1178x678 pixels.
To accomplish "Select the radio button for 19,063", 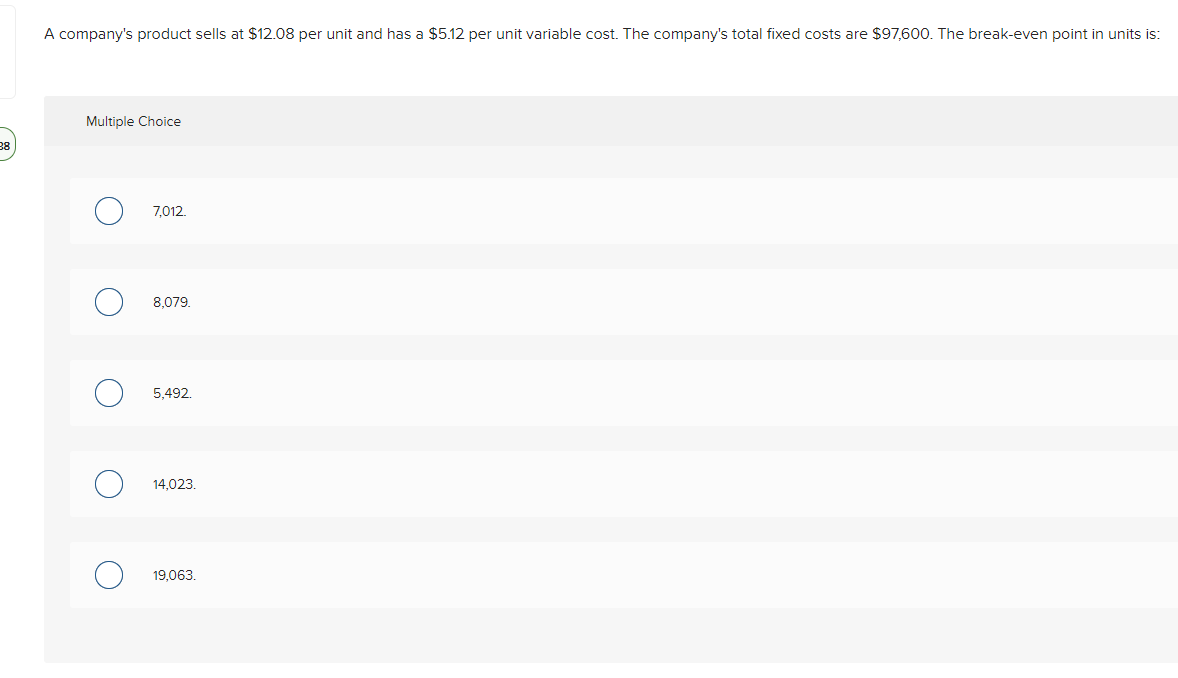I will pos(109,575).
